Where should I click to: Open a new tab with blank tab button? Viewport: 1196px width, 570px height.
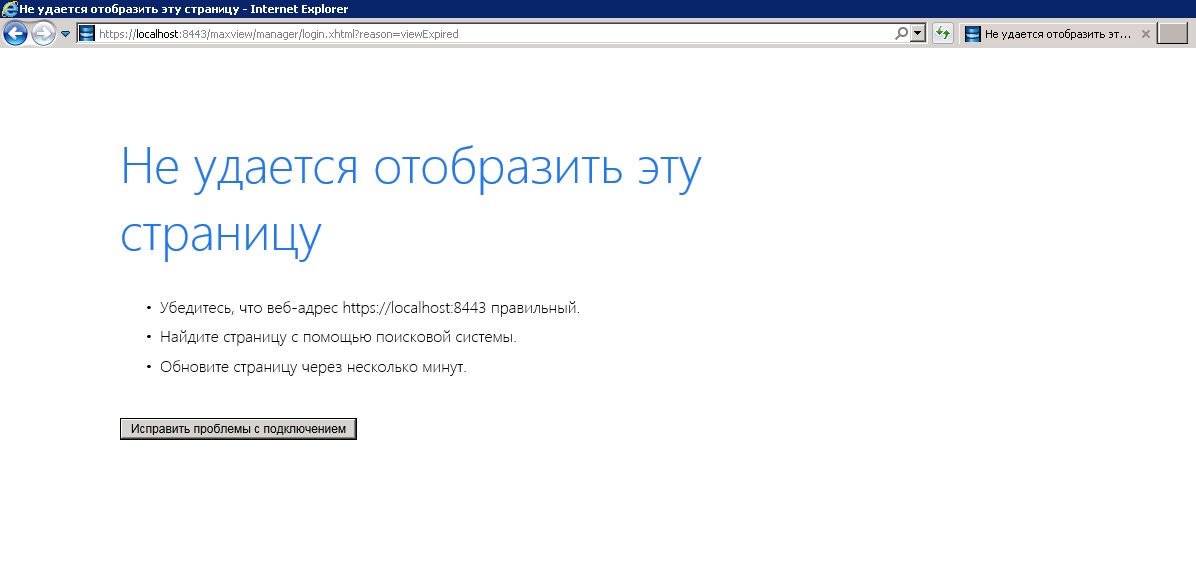[x=1172, y=34]
